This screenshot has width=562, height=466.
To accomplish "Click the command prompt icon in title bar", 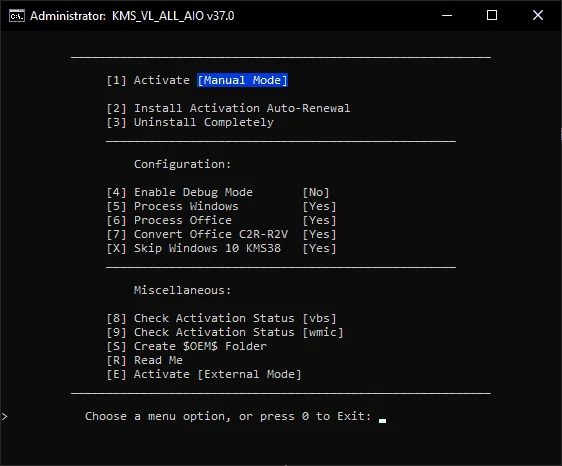I will pyautogui.click(x=17, y=16).
